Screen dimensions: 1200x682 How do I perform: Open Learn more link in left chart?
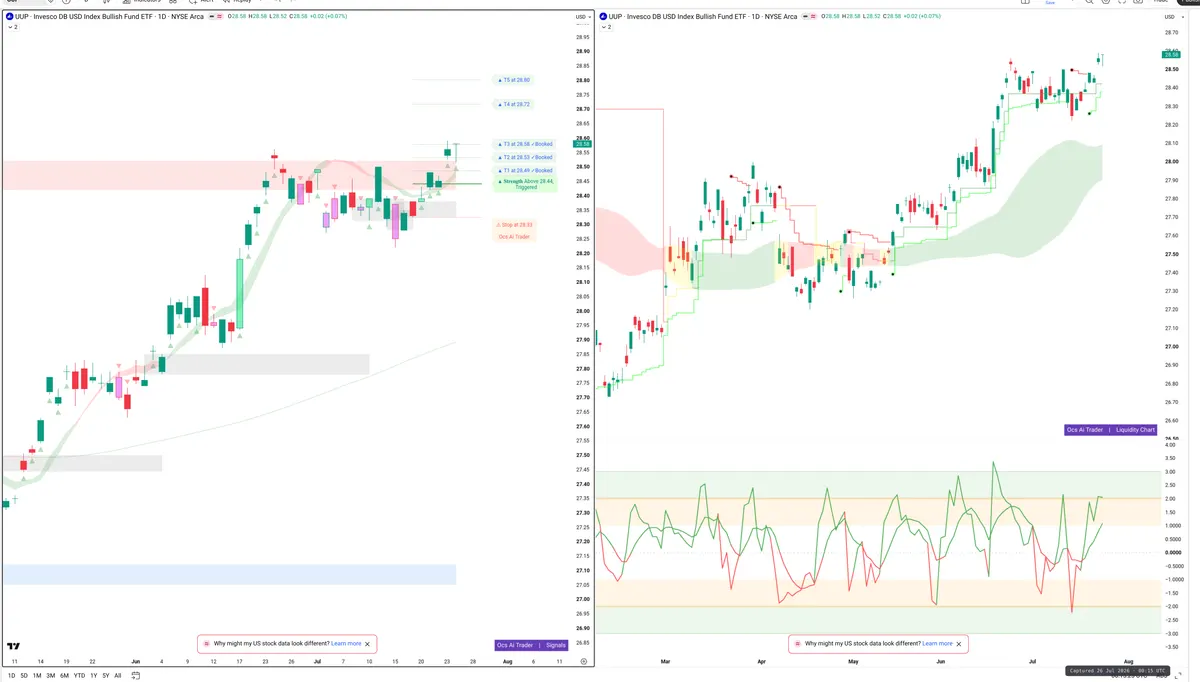pos(346,644)
